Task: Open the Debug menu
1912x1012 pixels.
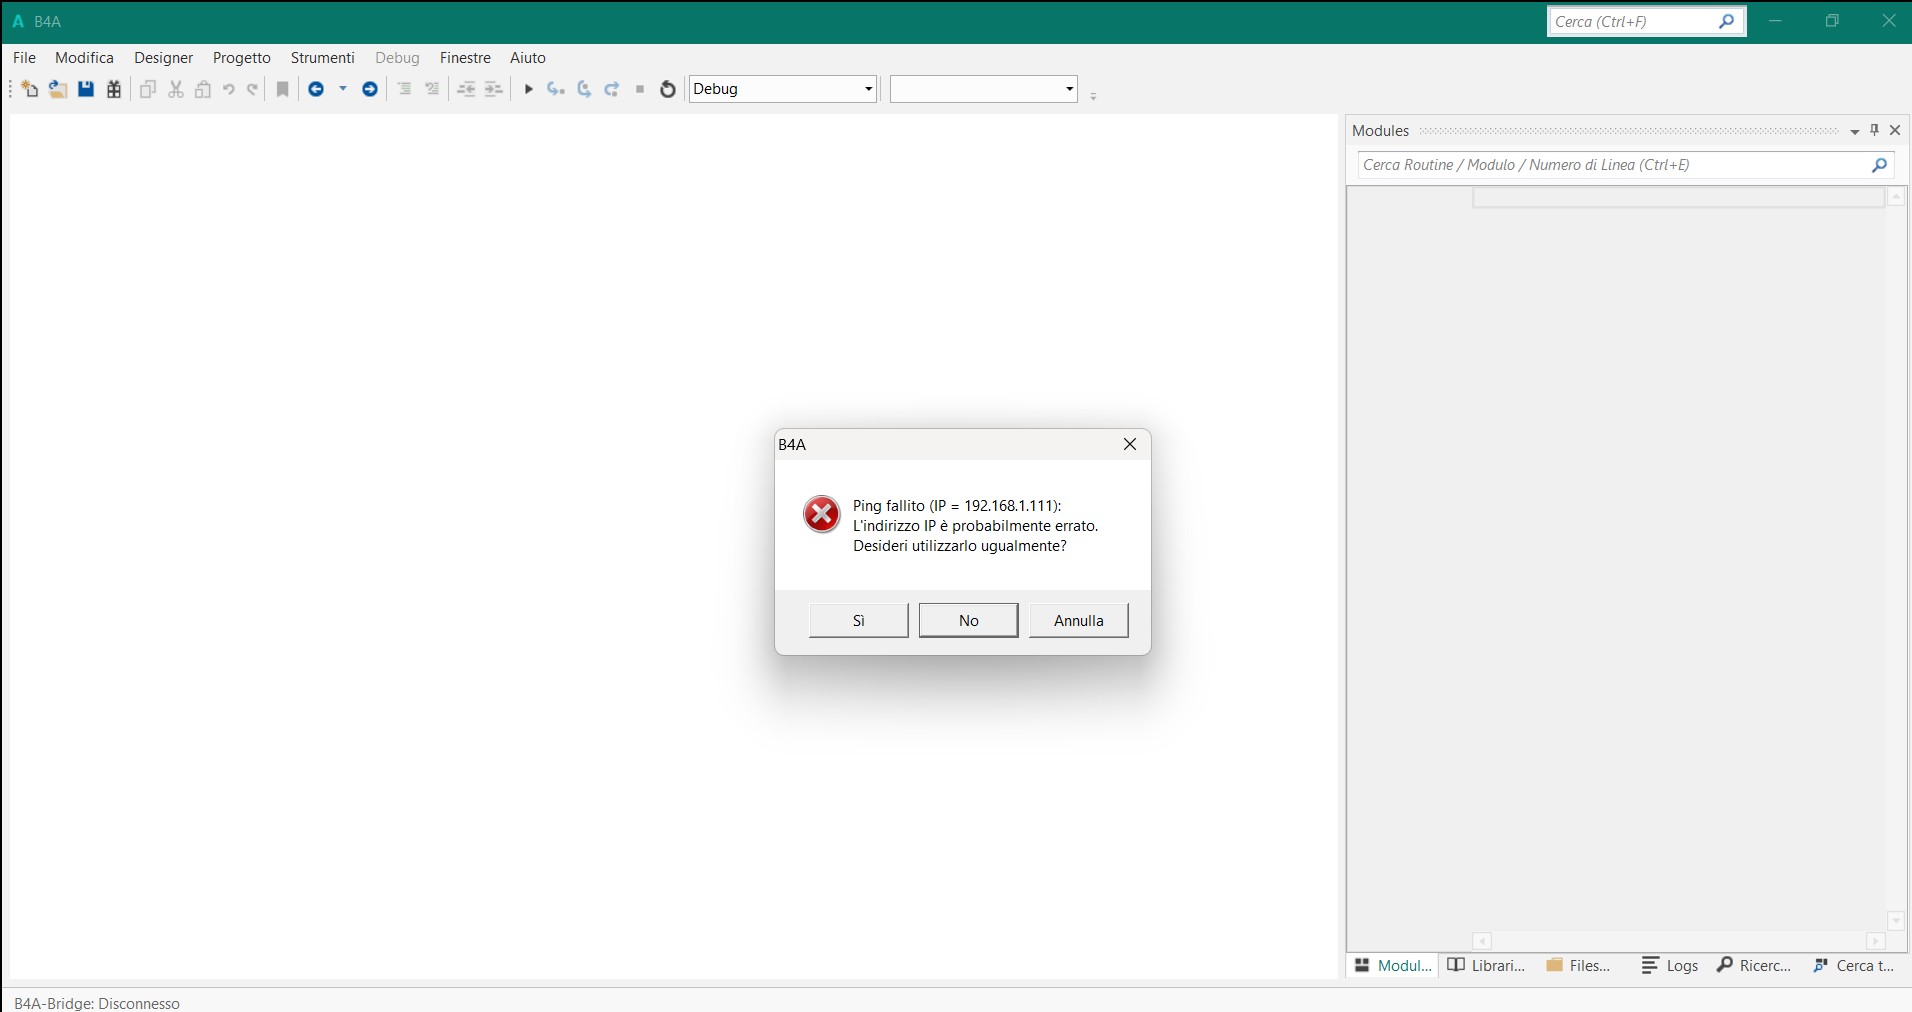Action: (397, 58)
